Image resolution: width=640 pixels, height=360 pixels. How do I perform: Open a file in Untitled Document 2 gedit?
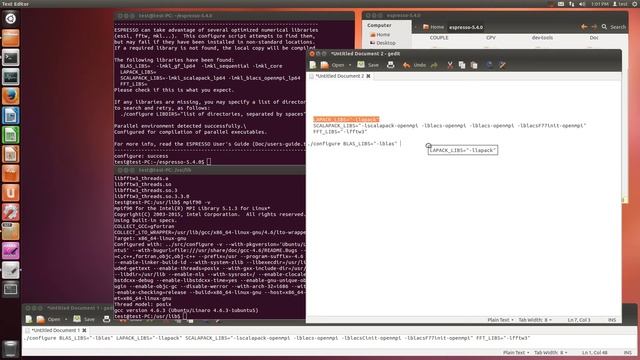334,65
